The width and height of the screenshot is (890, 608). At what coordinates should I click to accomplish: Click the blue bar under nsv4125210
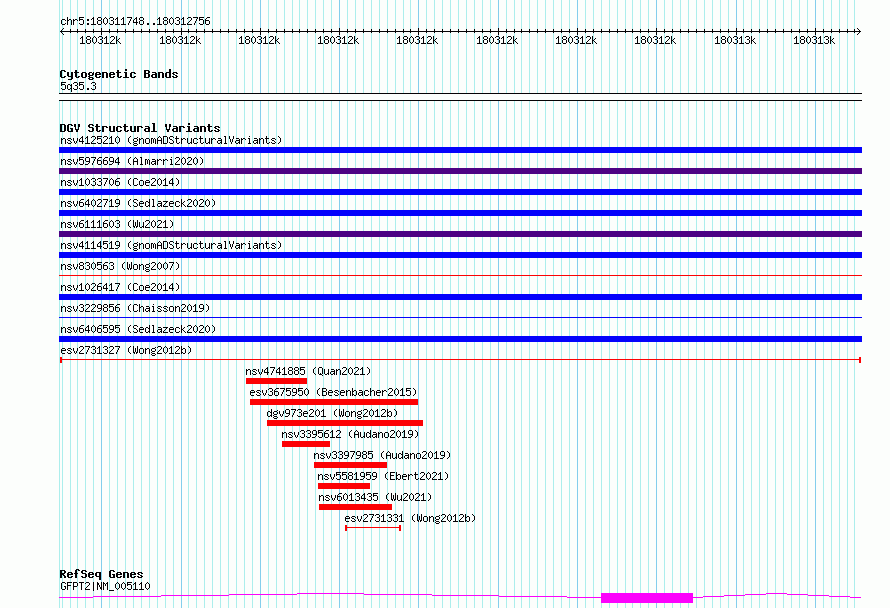460,150
